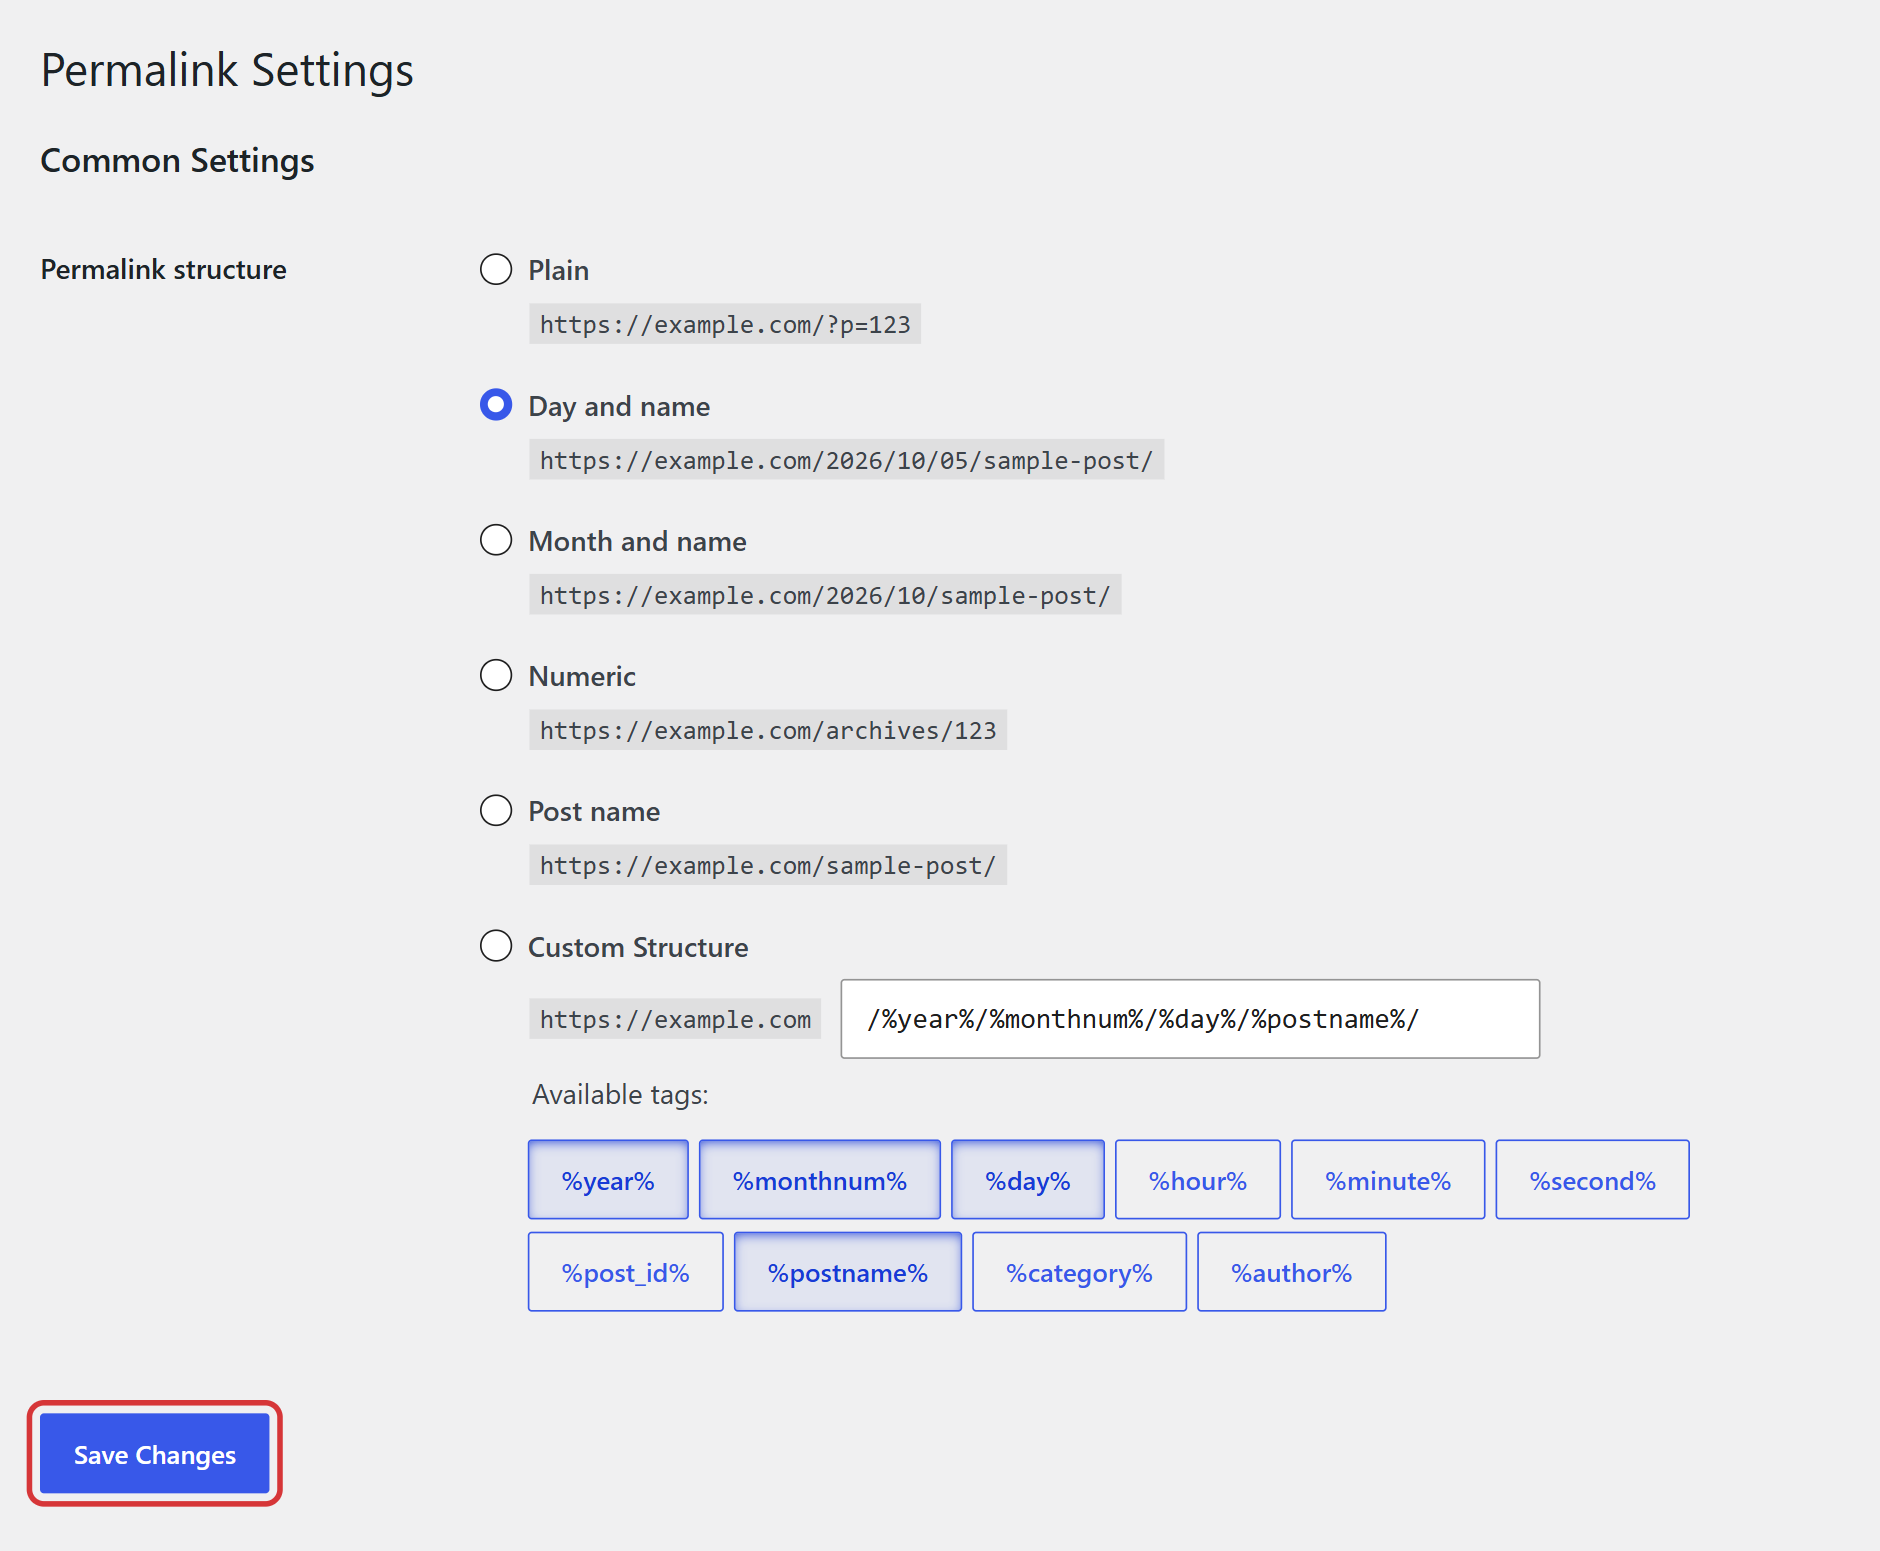
Task: Add the %category% tag
Action: point(1080,1272)
